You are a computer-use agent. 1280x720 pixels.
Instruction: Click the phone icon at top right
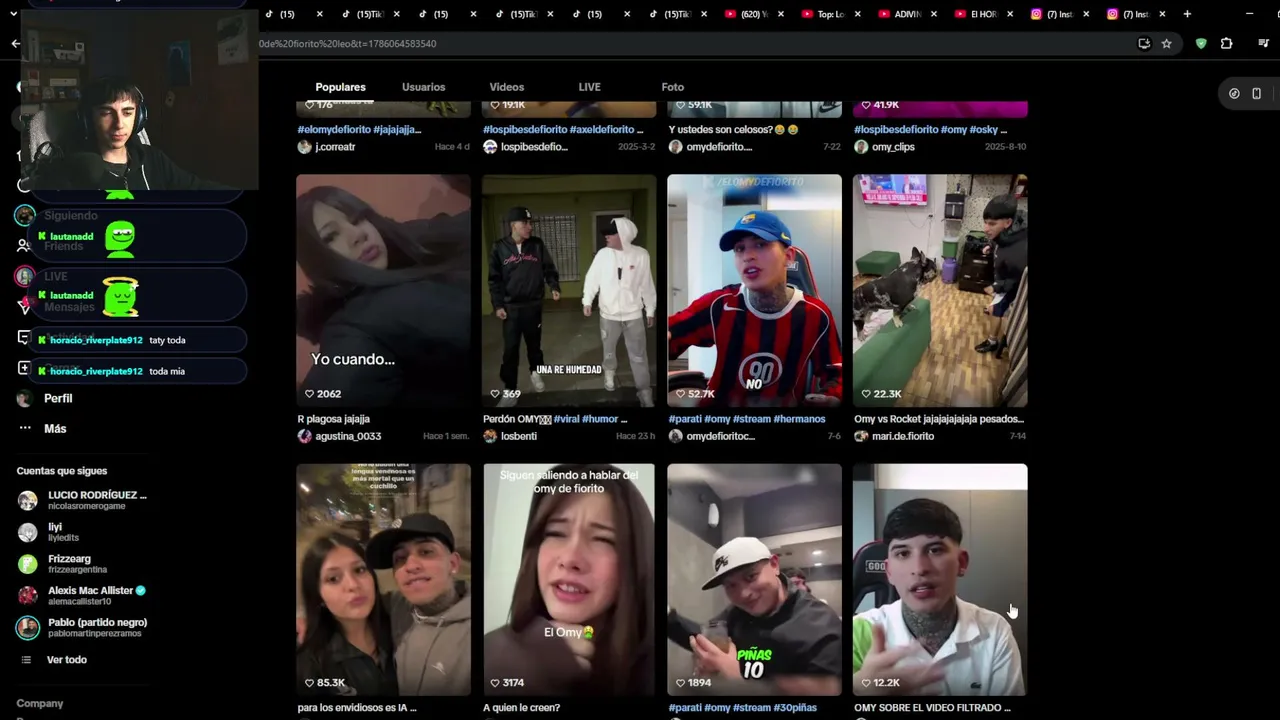(x=1257, y=93)
